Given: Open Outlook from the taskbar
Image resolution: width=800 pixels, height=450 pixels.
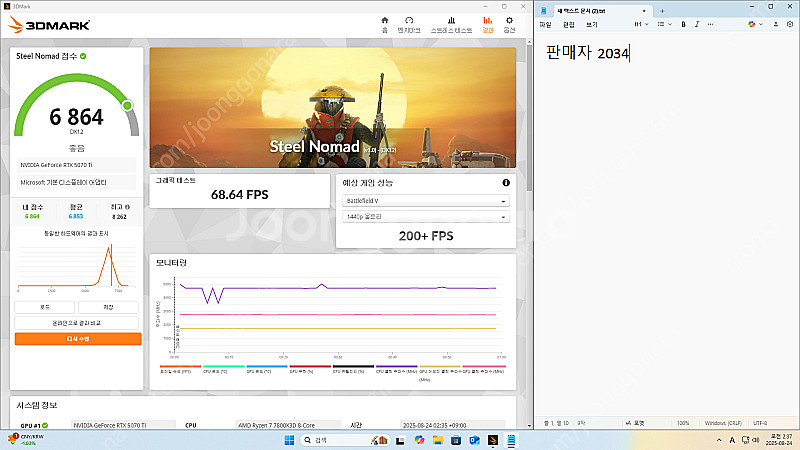Looking at the screenshot, I should [x=474, y=440].
